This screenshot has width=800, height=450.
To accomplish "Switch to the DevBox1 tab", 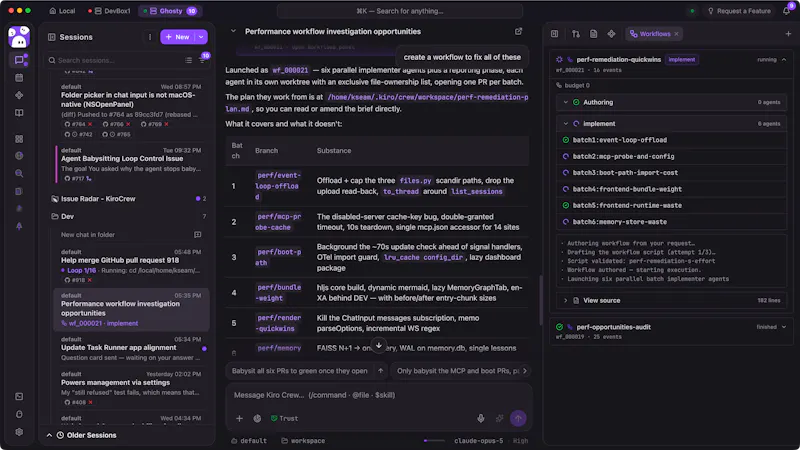I will pyautogui.click(x=109, y=11).
